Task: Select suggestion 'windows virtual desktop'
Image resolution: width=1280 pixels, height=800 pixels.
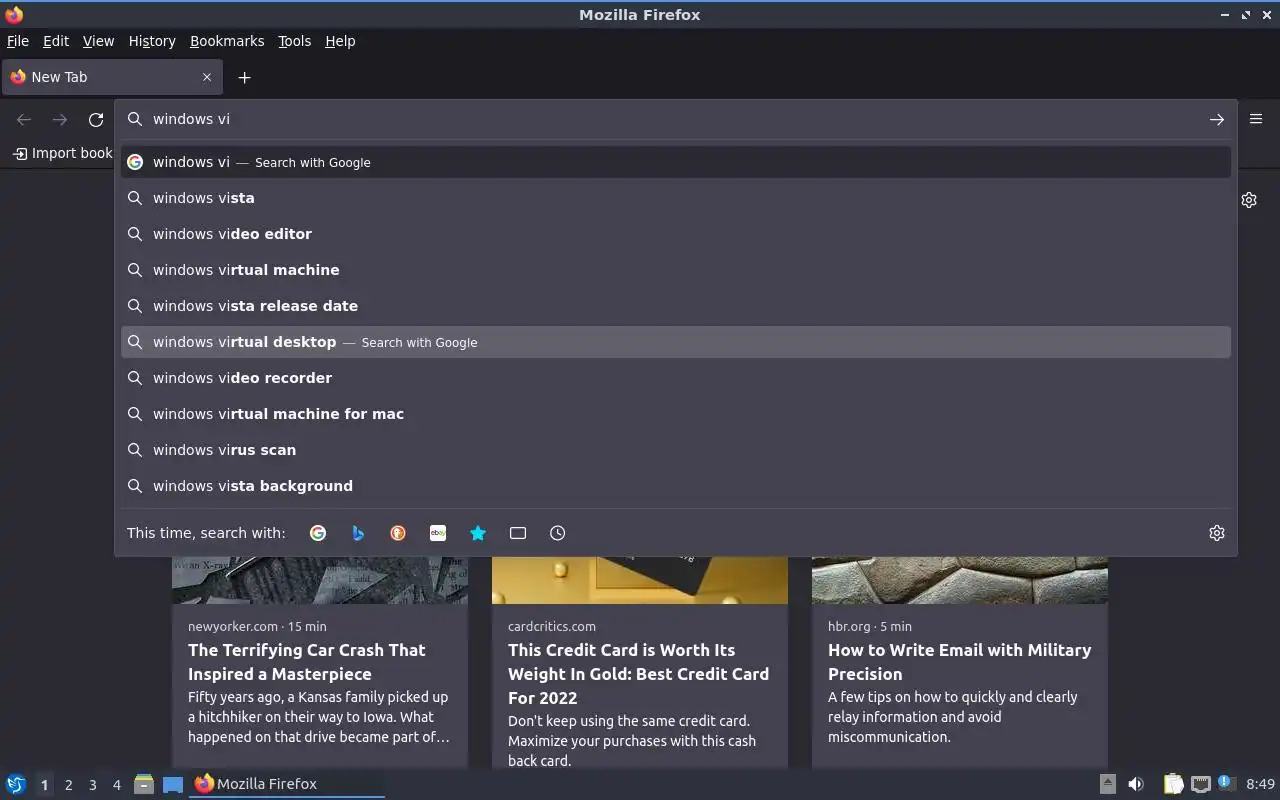Action: [676, 342]
